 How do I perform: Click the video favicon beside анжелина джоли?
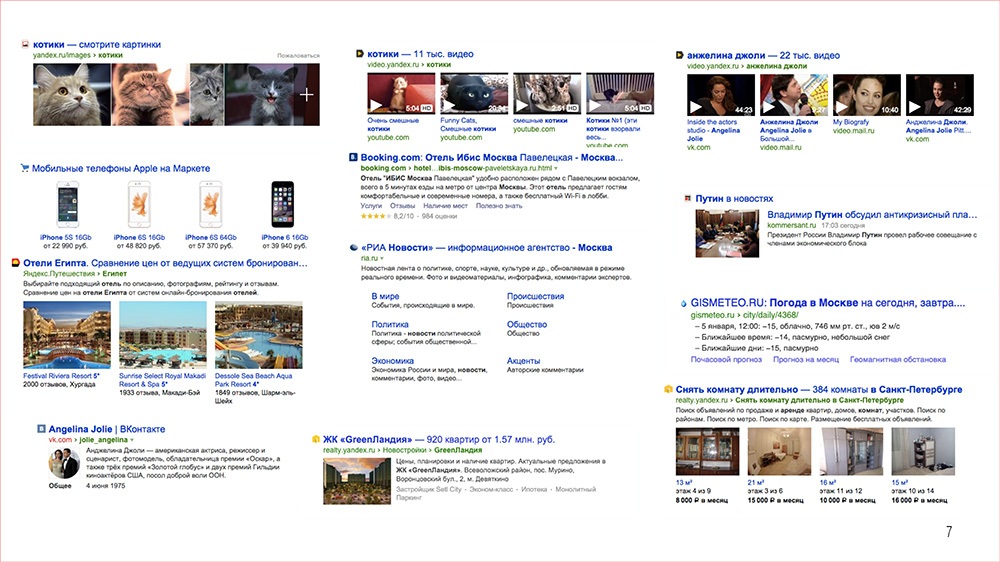(x=680, y=55)
